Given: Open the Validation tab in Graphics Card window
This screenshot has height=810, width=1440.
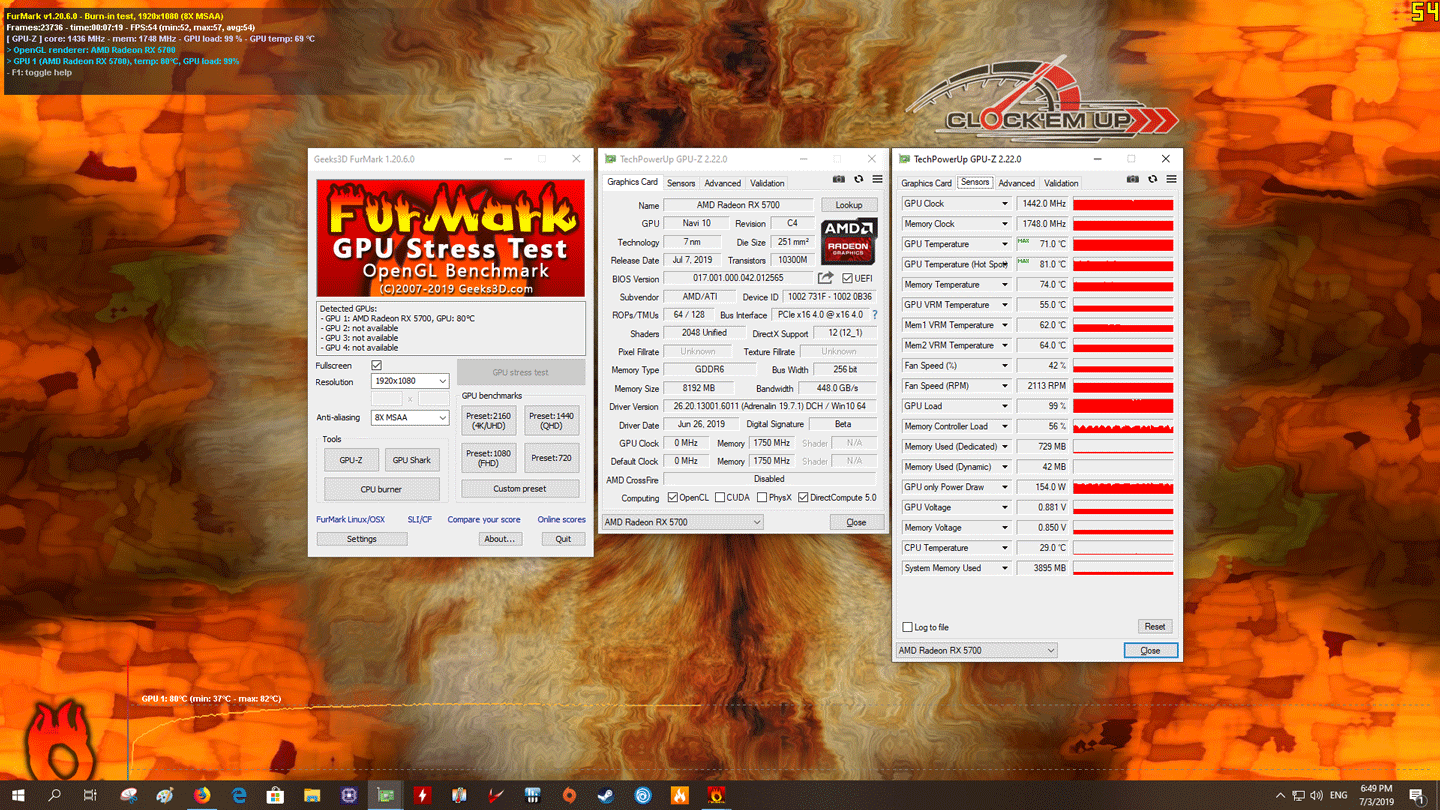Looking at the screenshot, I should (x=767, y=183).
